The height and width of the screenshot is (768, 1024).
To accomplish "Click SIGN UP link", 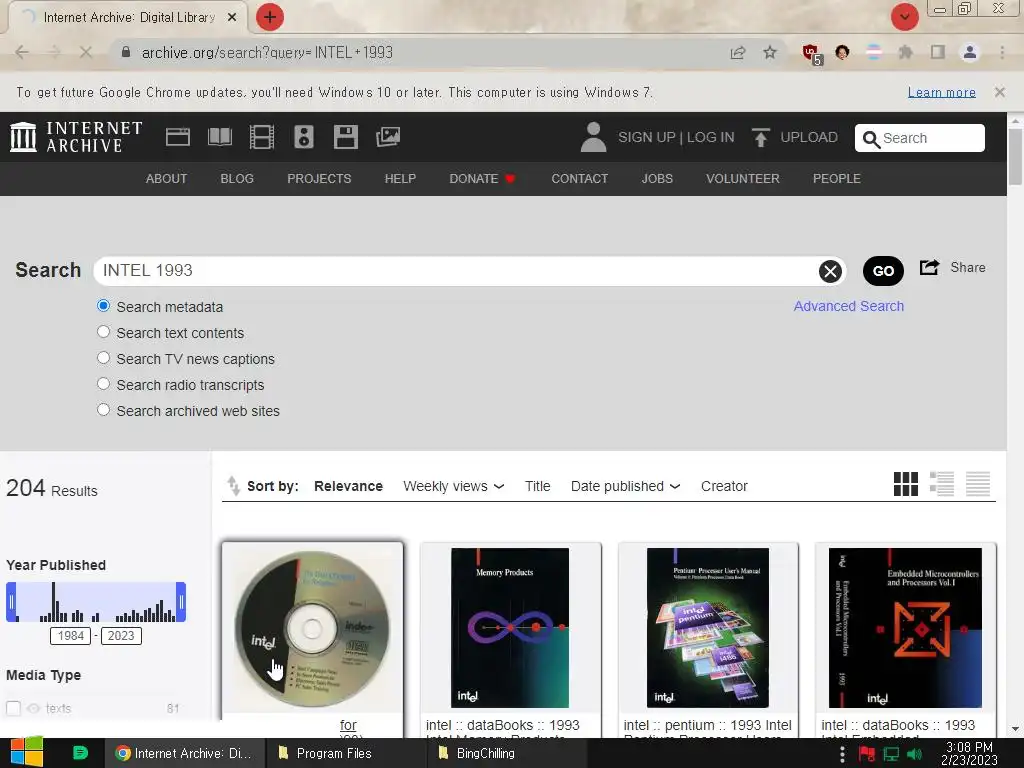I will pyautogui.click(x=647, y=137).
